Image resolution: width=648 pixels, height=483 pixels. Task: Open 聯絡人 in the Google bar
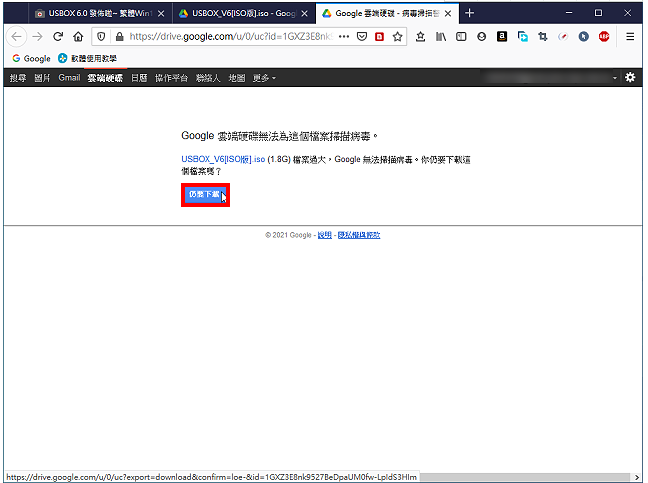click(208, 78)
